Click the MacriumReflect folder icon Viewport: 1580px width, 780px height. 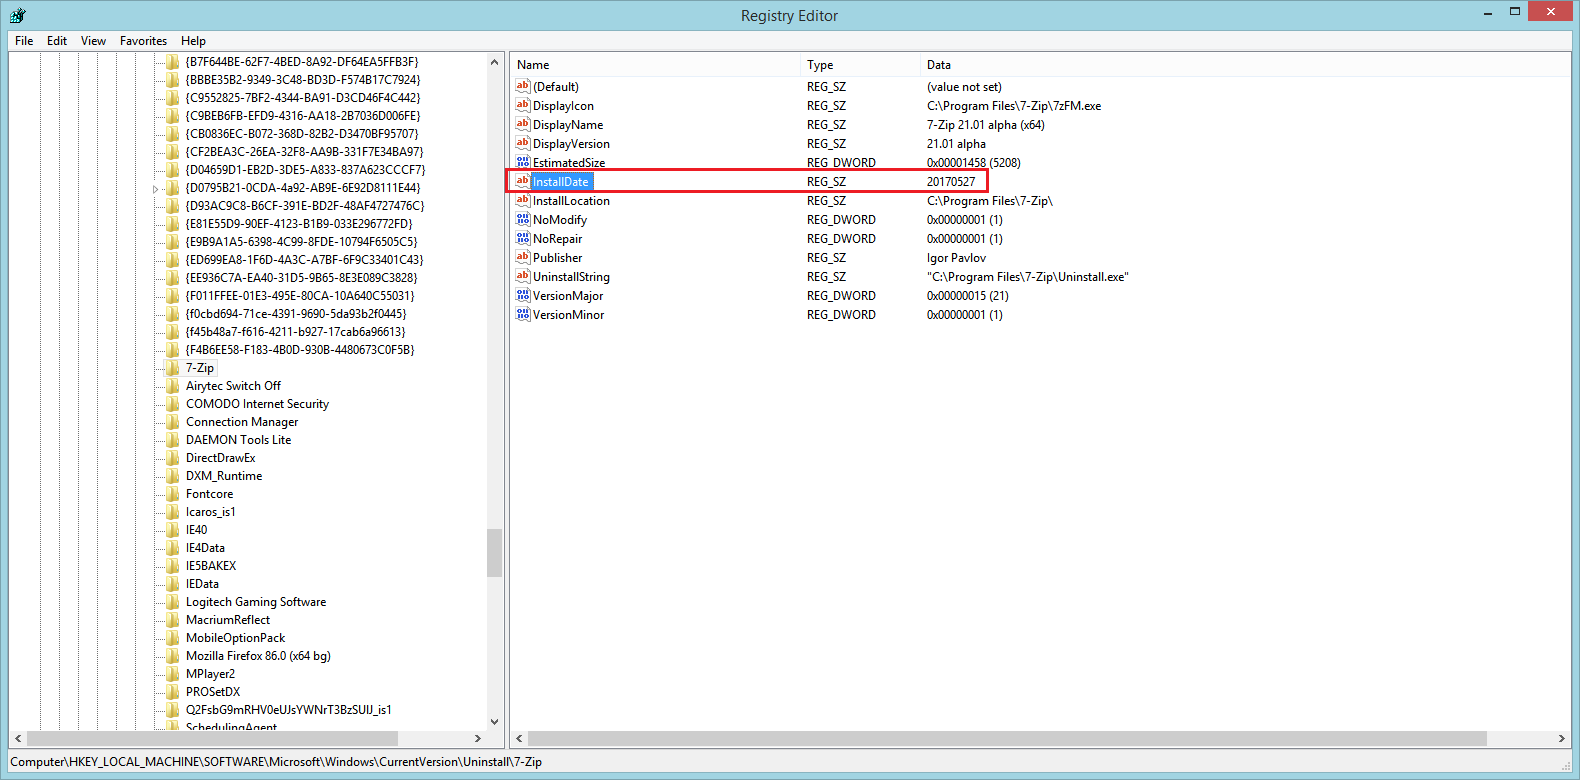coord(173,620)
